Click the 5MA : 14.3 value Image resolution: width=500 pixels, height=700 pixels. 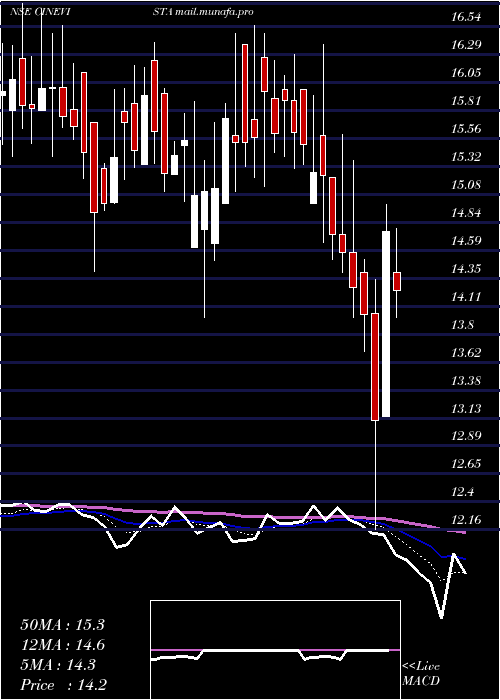point(58,665)
